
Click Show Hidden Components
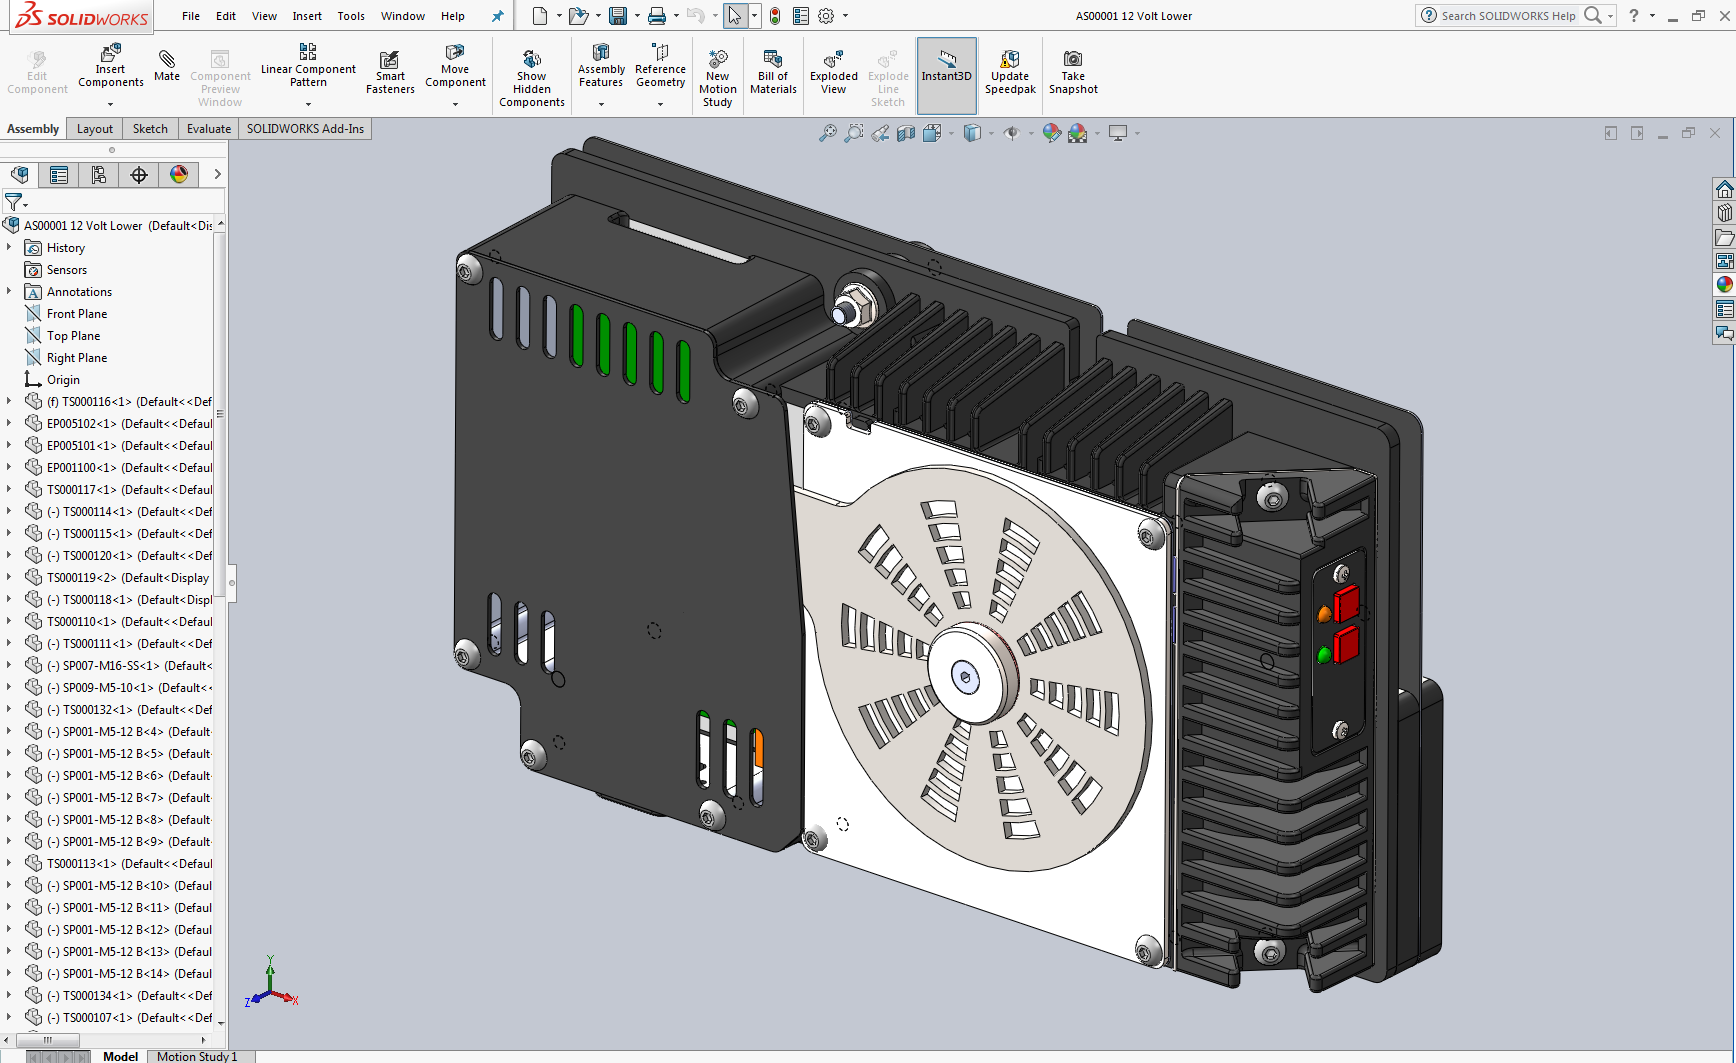532,78
